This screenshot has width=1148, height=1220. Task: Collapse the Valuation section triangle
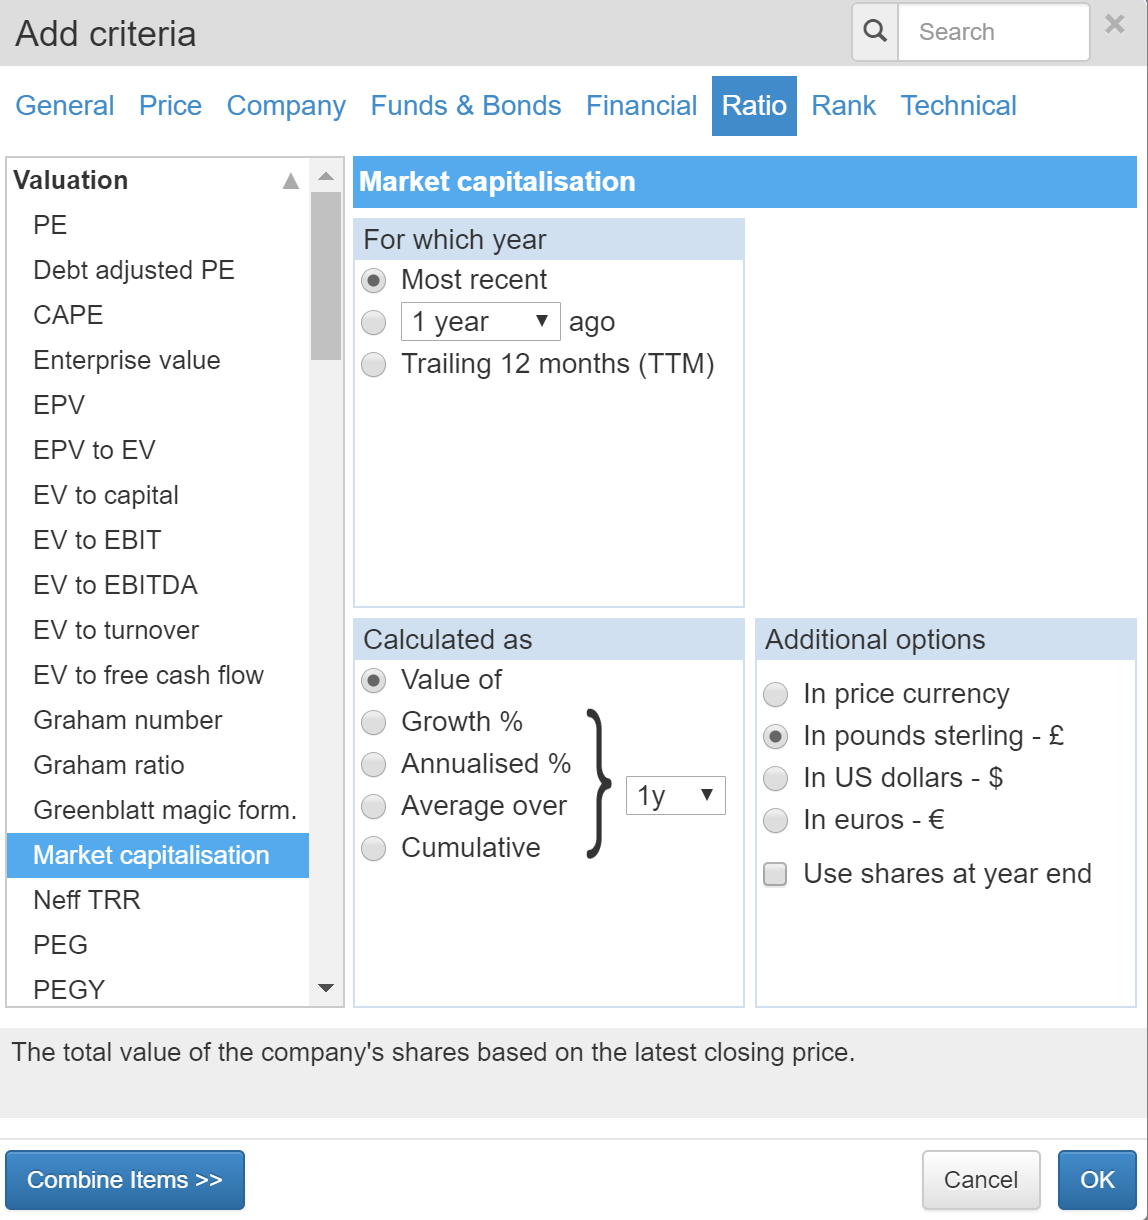click(x=291, y=181)
